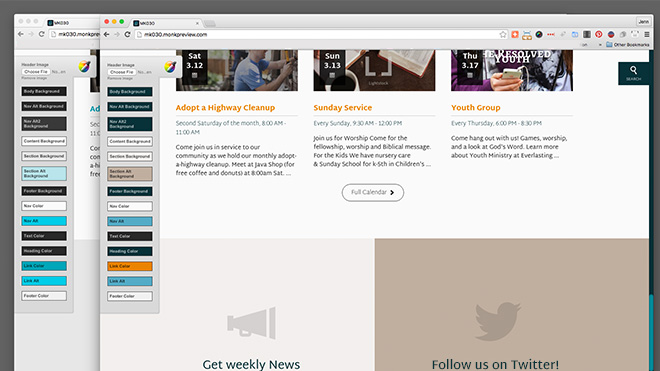The image size is (660, 371).
Task: Click Choose File in the back window
Action: coord(36,72)
